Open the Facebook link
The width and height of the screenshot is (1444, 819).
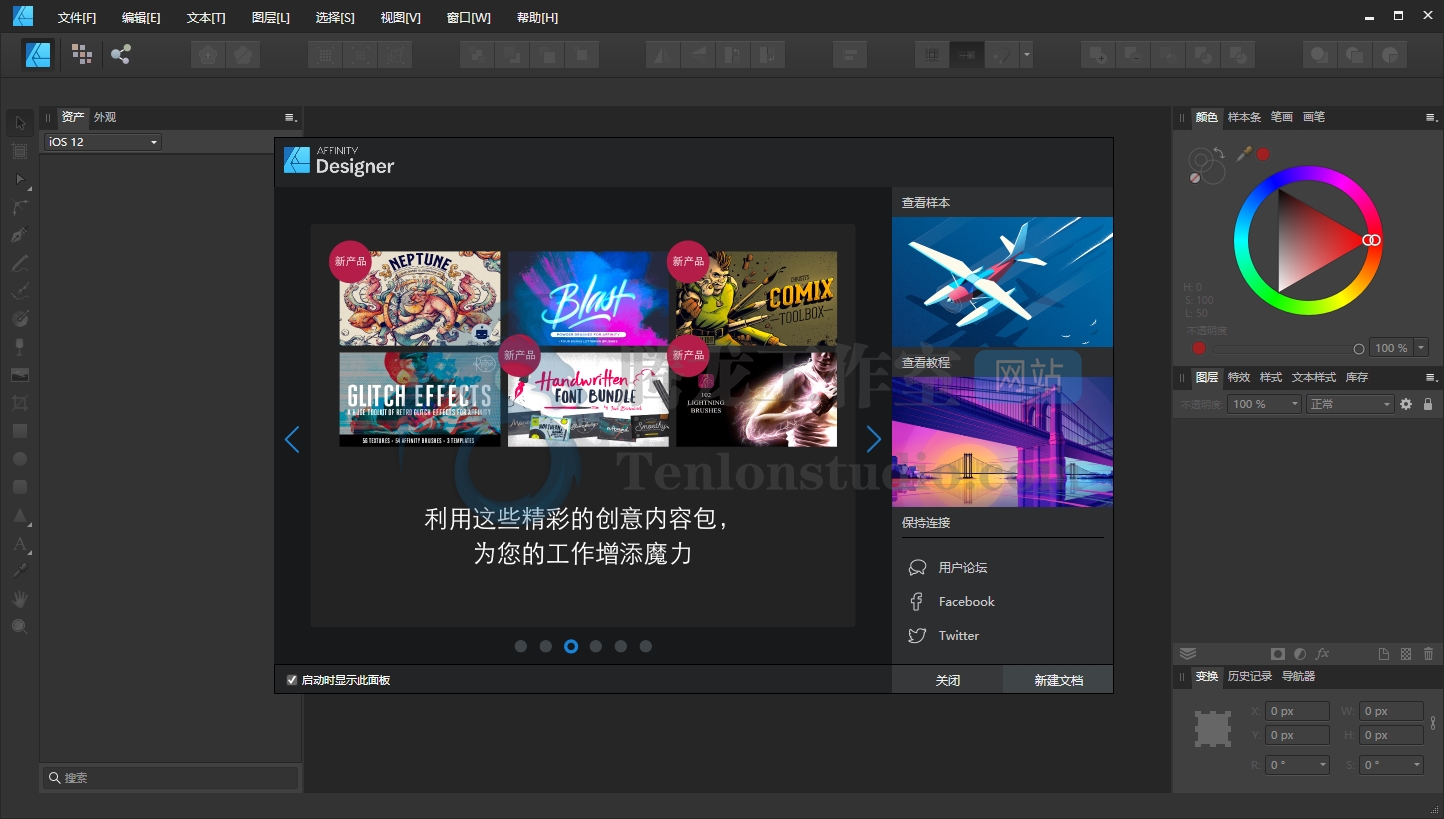tap(967, 602)
